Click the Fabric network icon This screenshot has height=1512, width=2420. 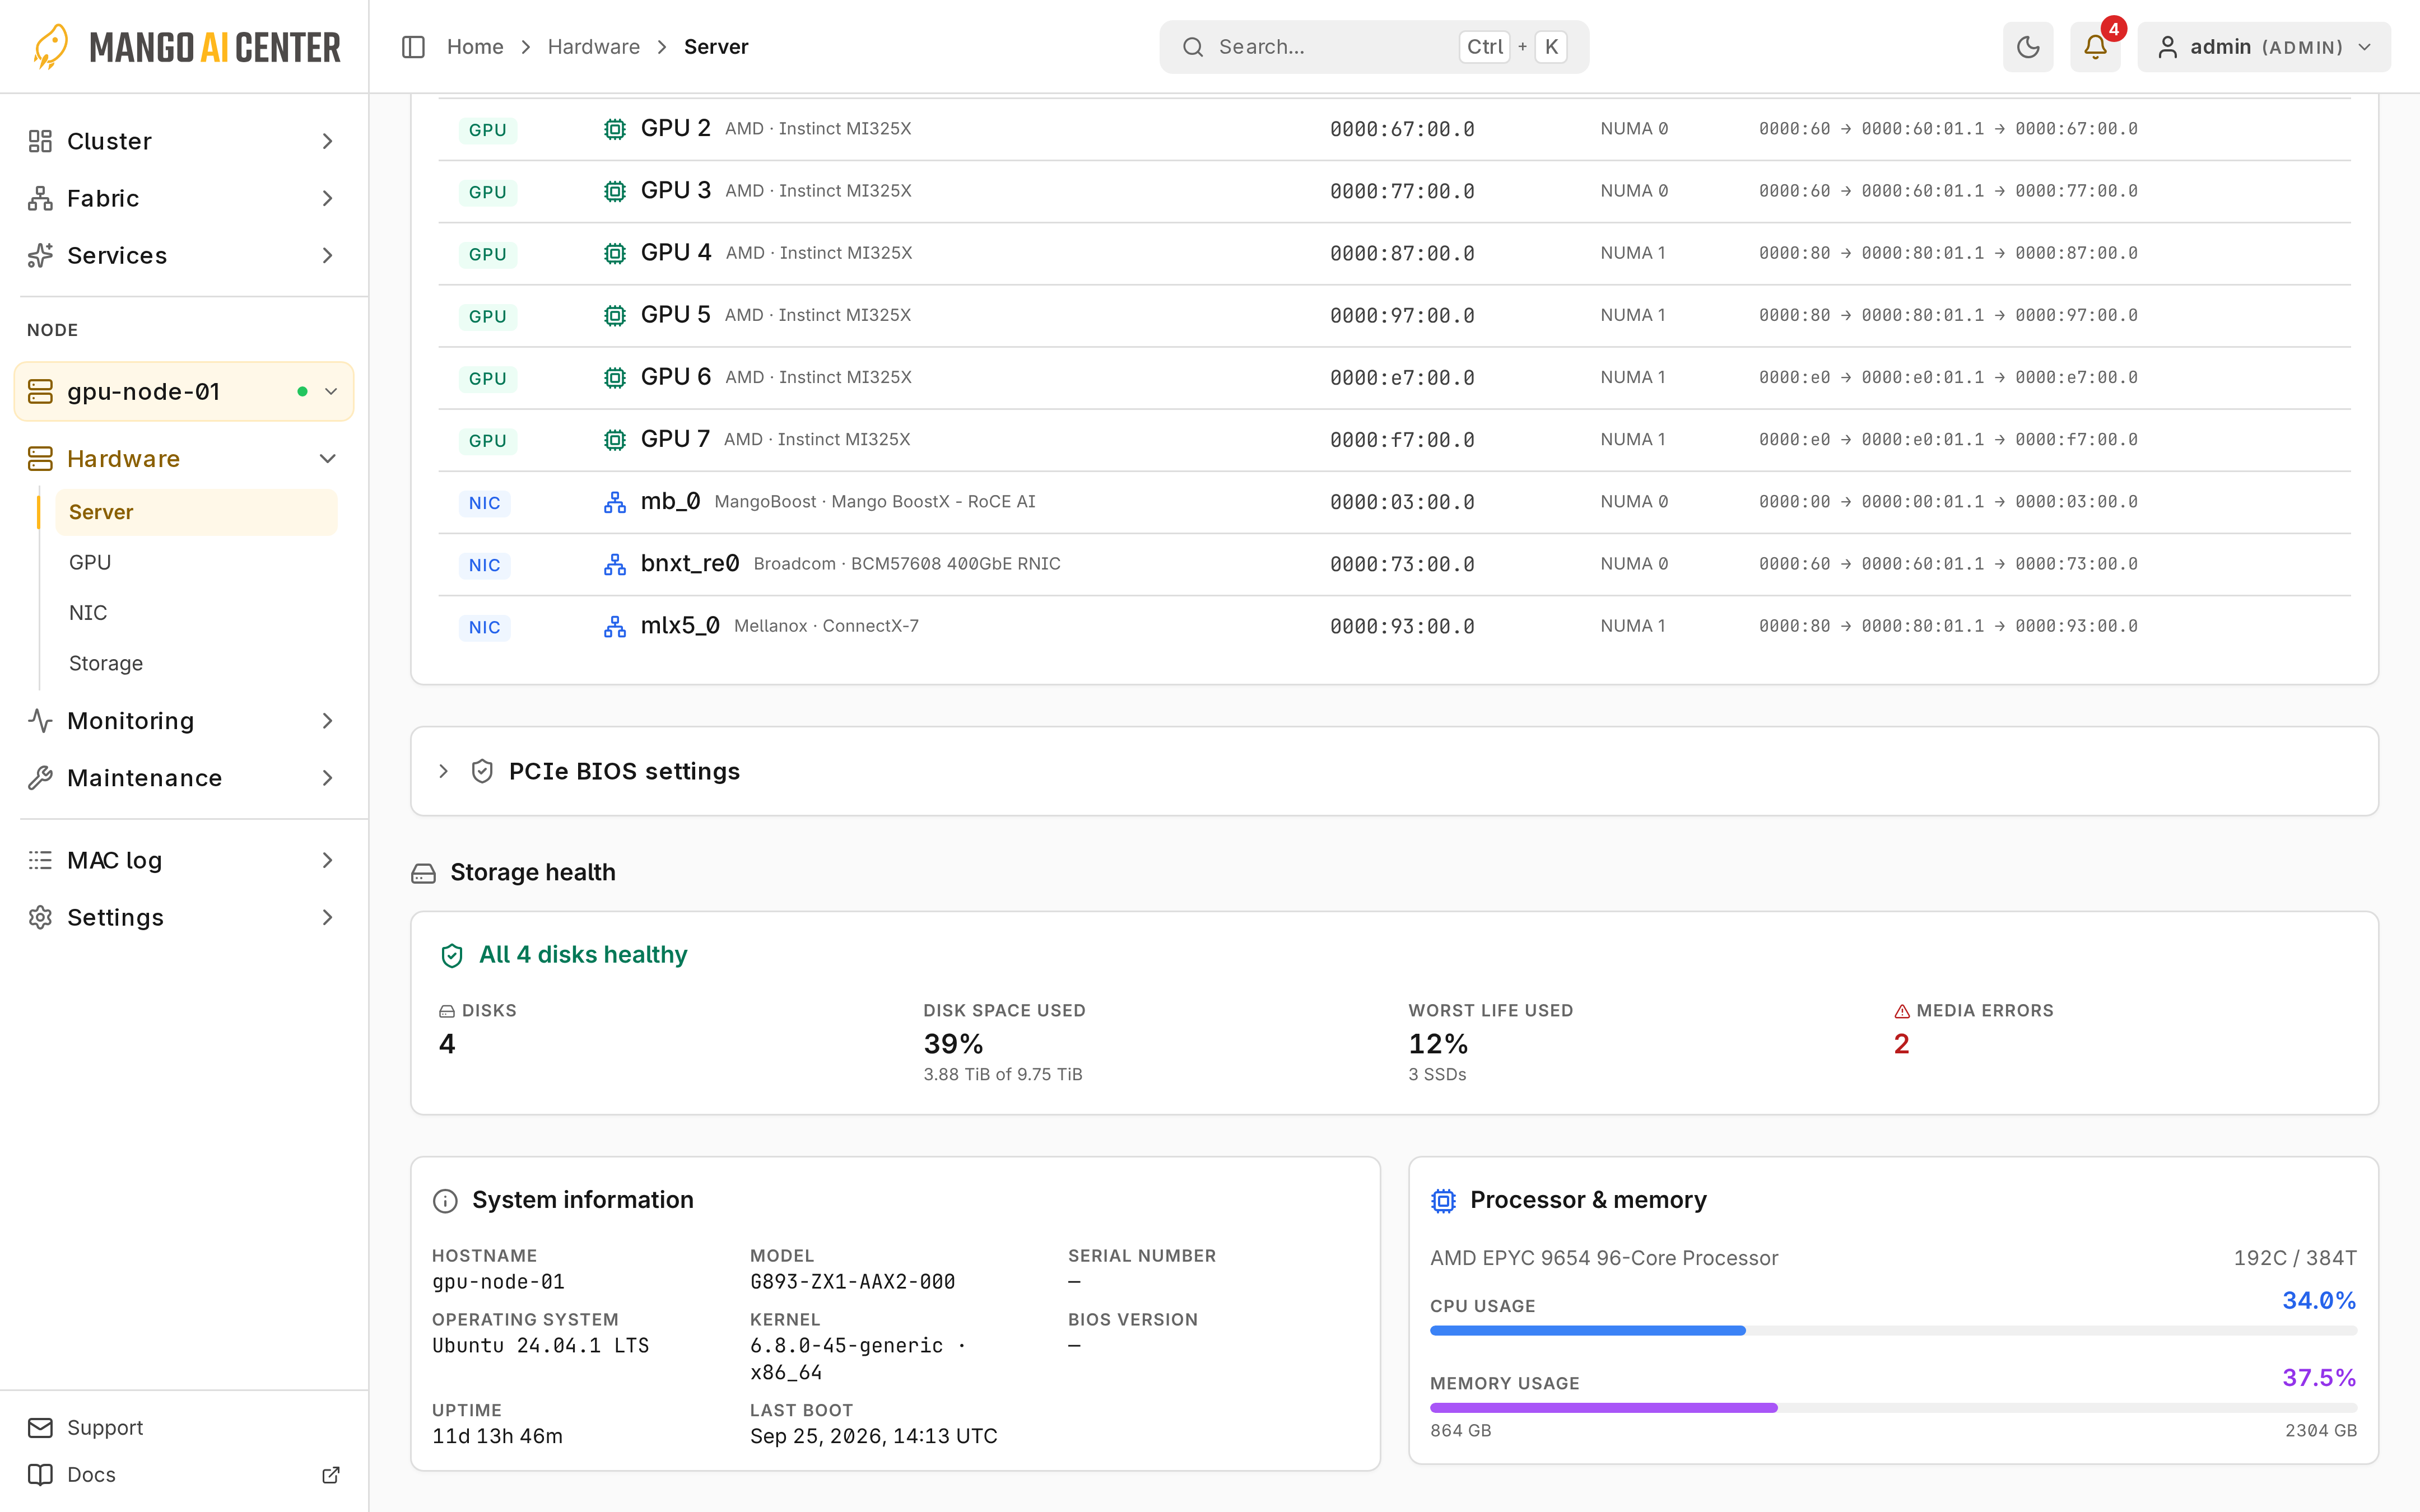40,198
